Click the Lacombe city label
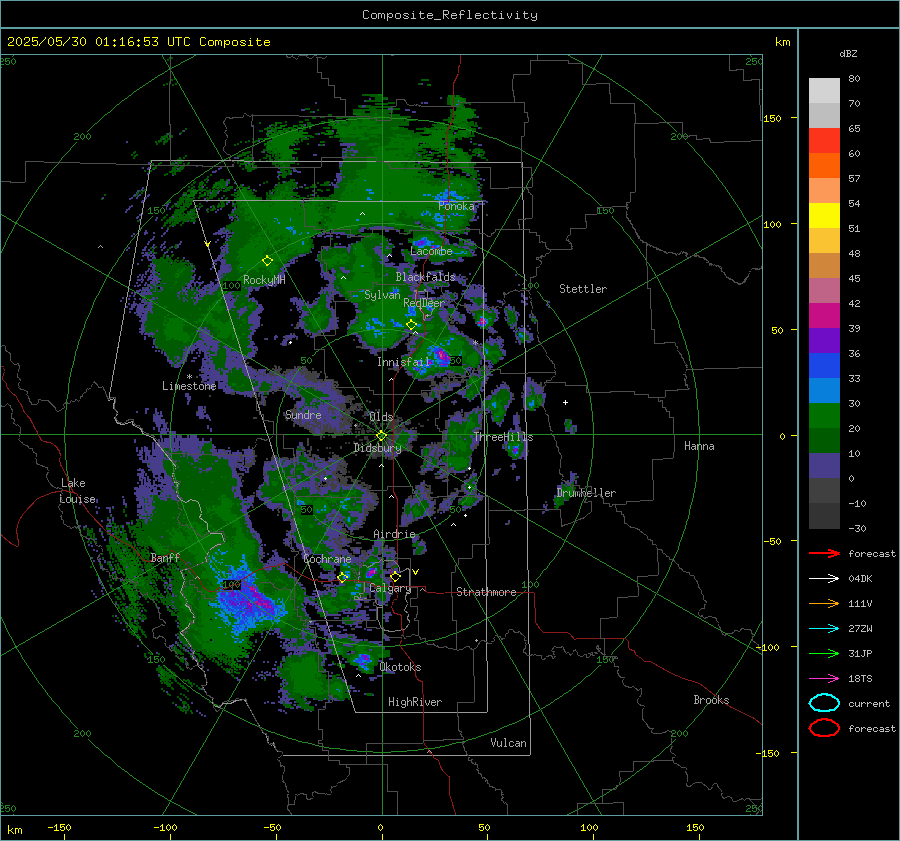 coord(431,251)
